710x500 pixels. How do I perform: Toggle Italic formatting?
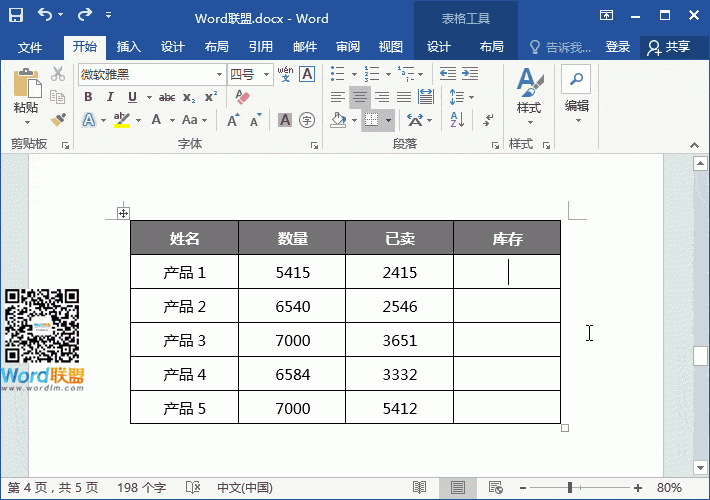(x=110, y=97)
